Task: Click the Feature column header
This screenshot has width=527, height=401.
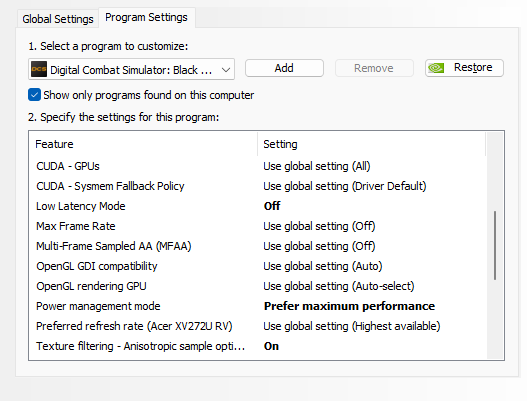Action: click(x=143, y=144)
